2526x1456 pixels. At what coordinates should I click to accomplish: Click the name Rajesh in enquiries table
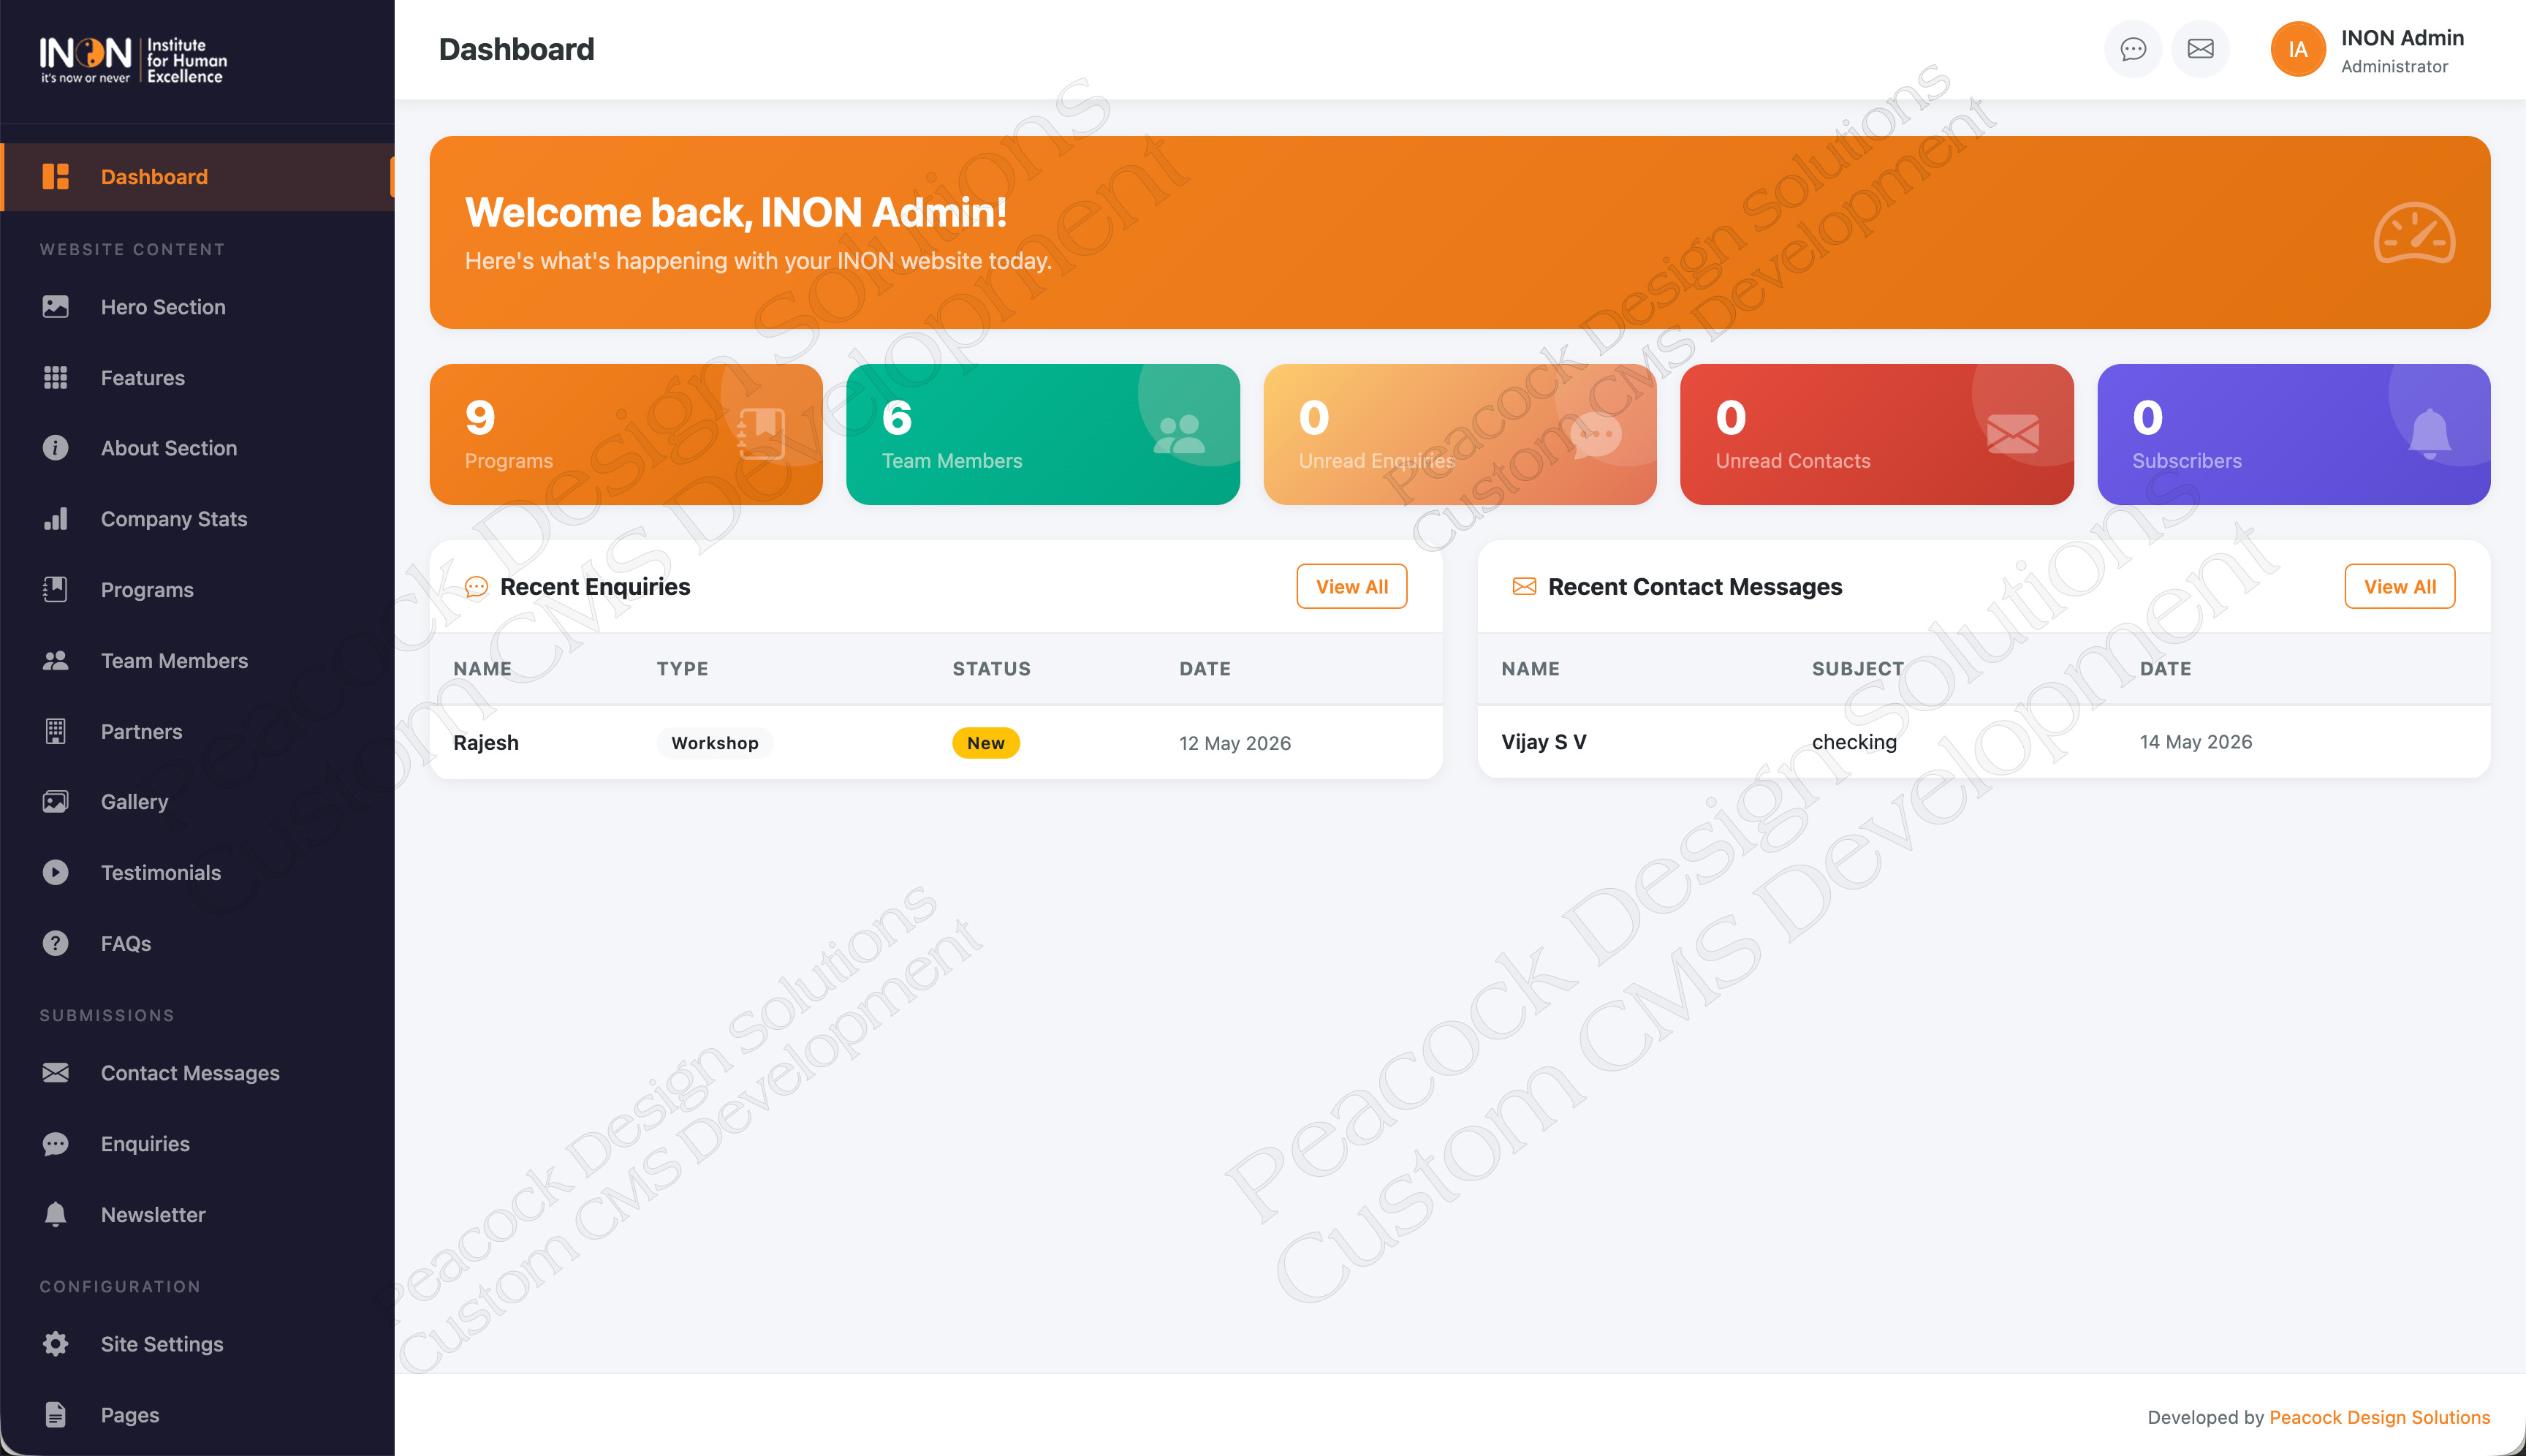486,743
